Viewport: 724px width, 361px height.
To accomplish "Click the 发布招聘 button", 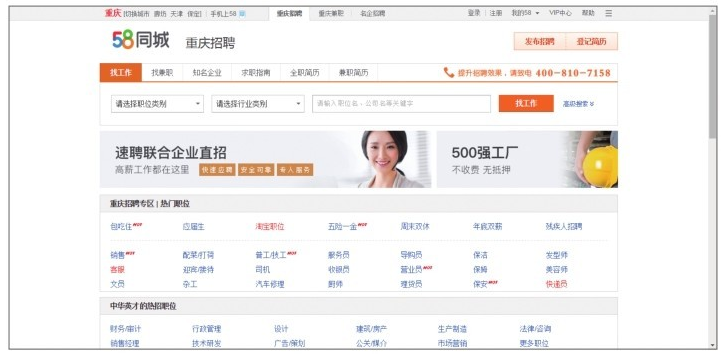I will [539, 42].
